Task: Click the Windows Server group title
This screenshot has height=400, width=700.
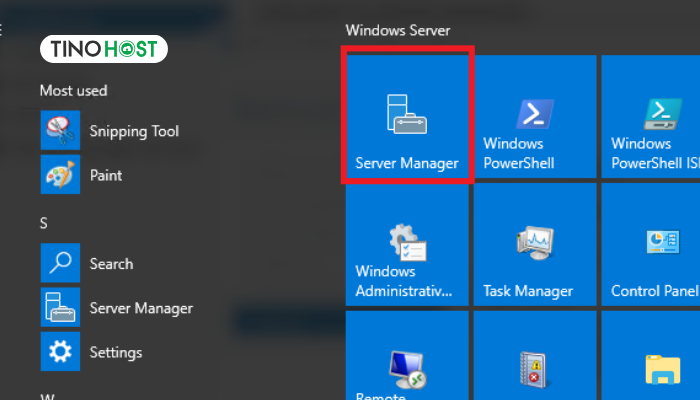Action: tap(398, 30)
